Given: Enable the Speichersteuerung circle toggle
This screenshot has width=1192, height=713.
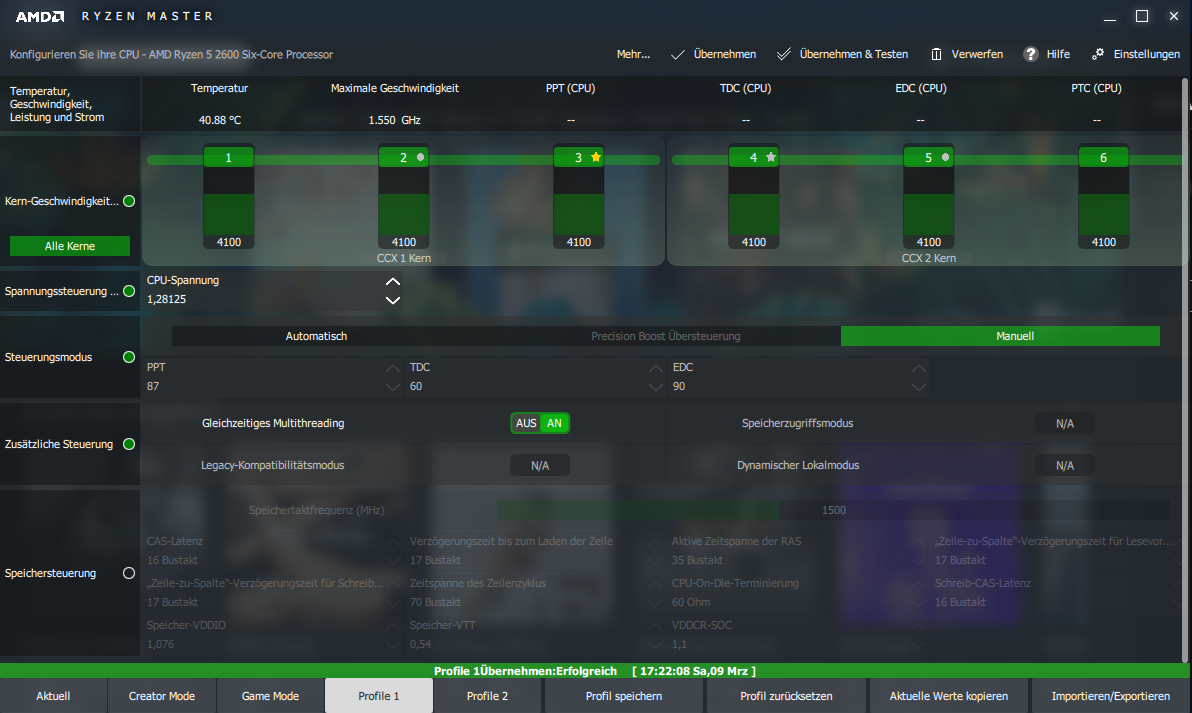Looking at the screenshot, I should coord(129,573).
